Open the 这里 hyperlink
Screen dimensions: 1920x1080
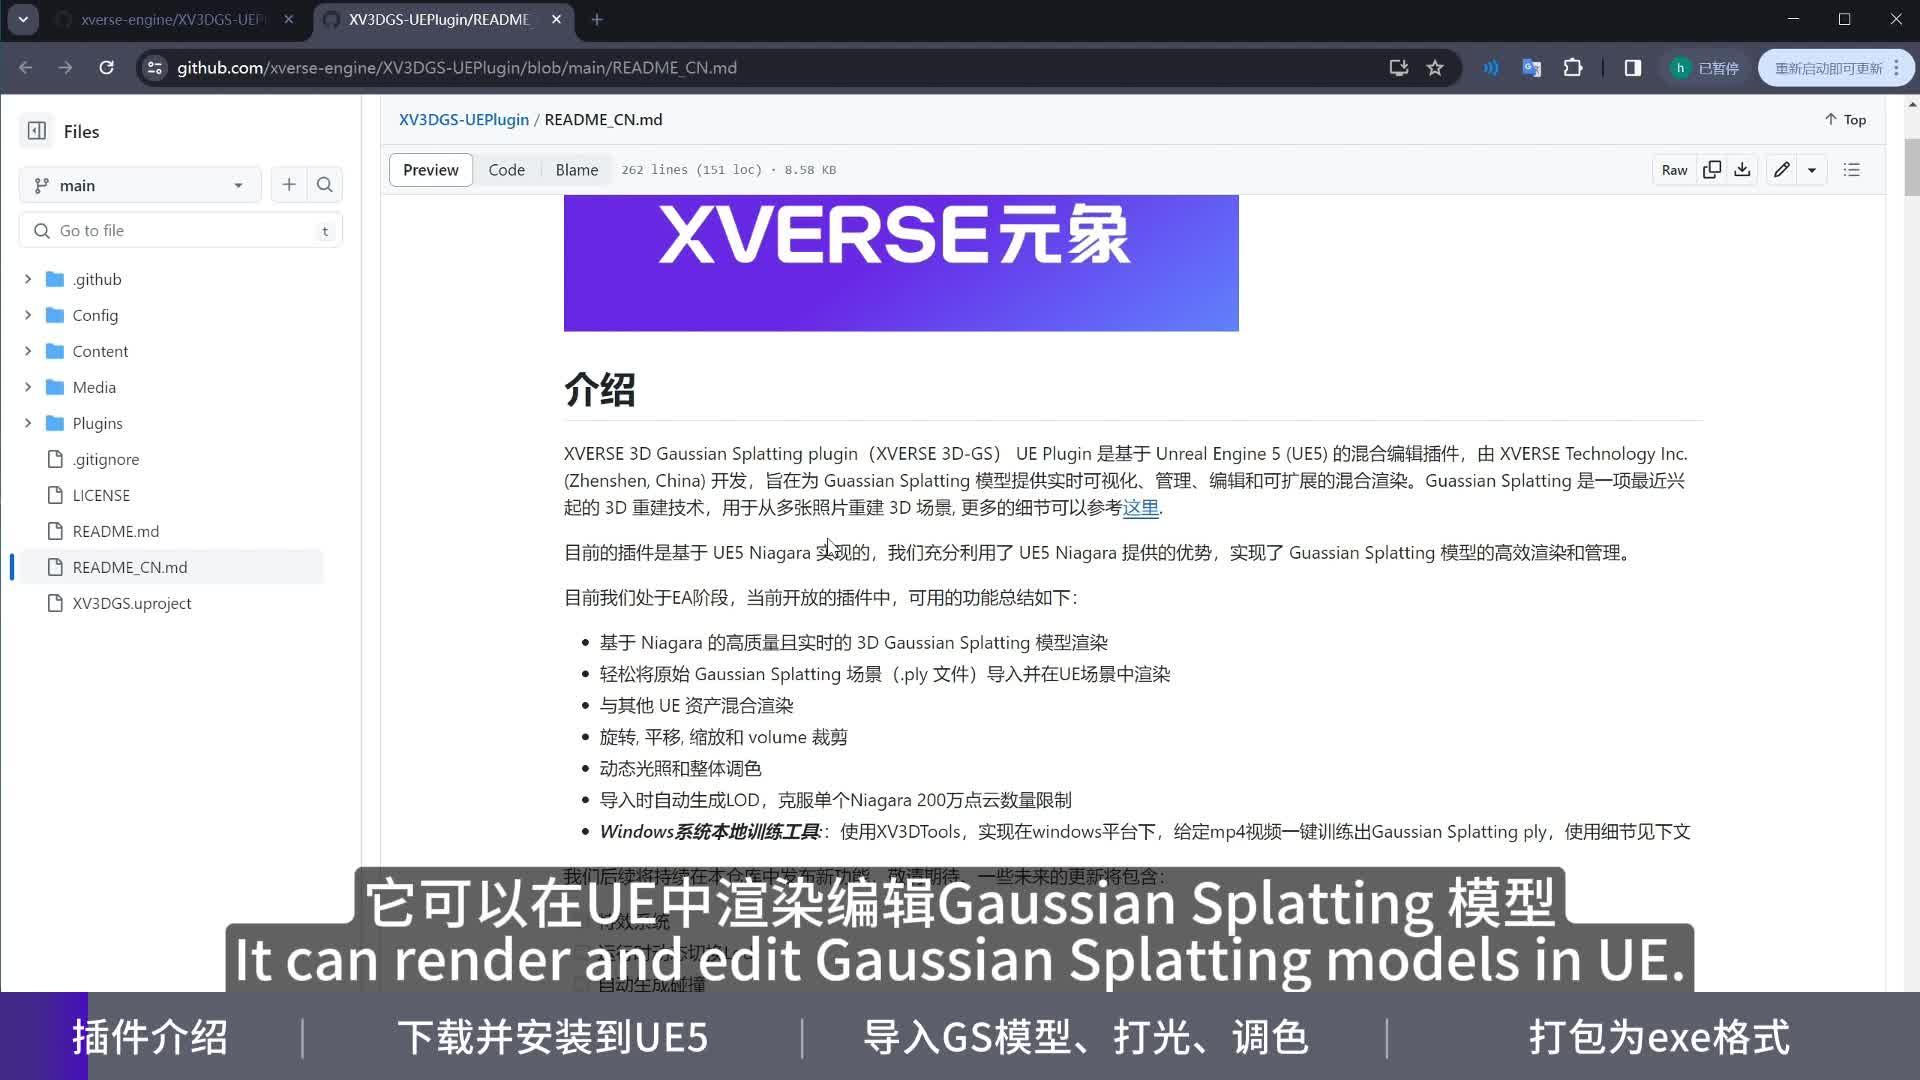pos(1140,508)
